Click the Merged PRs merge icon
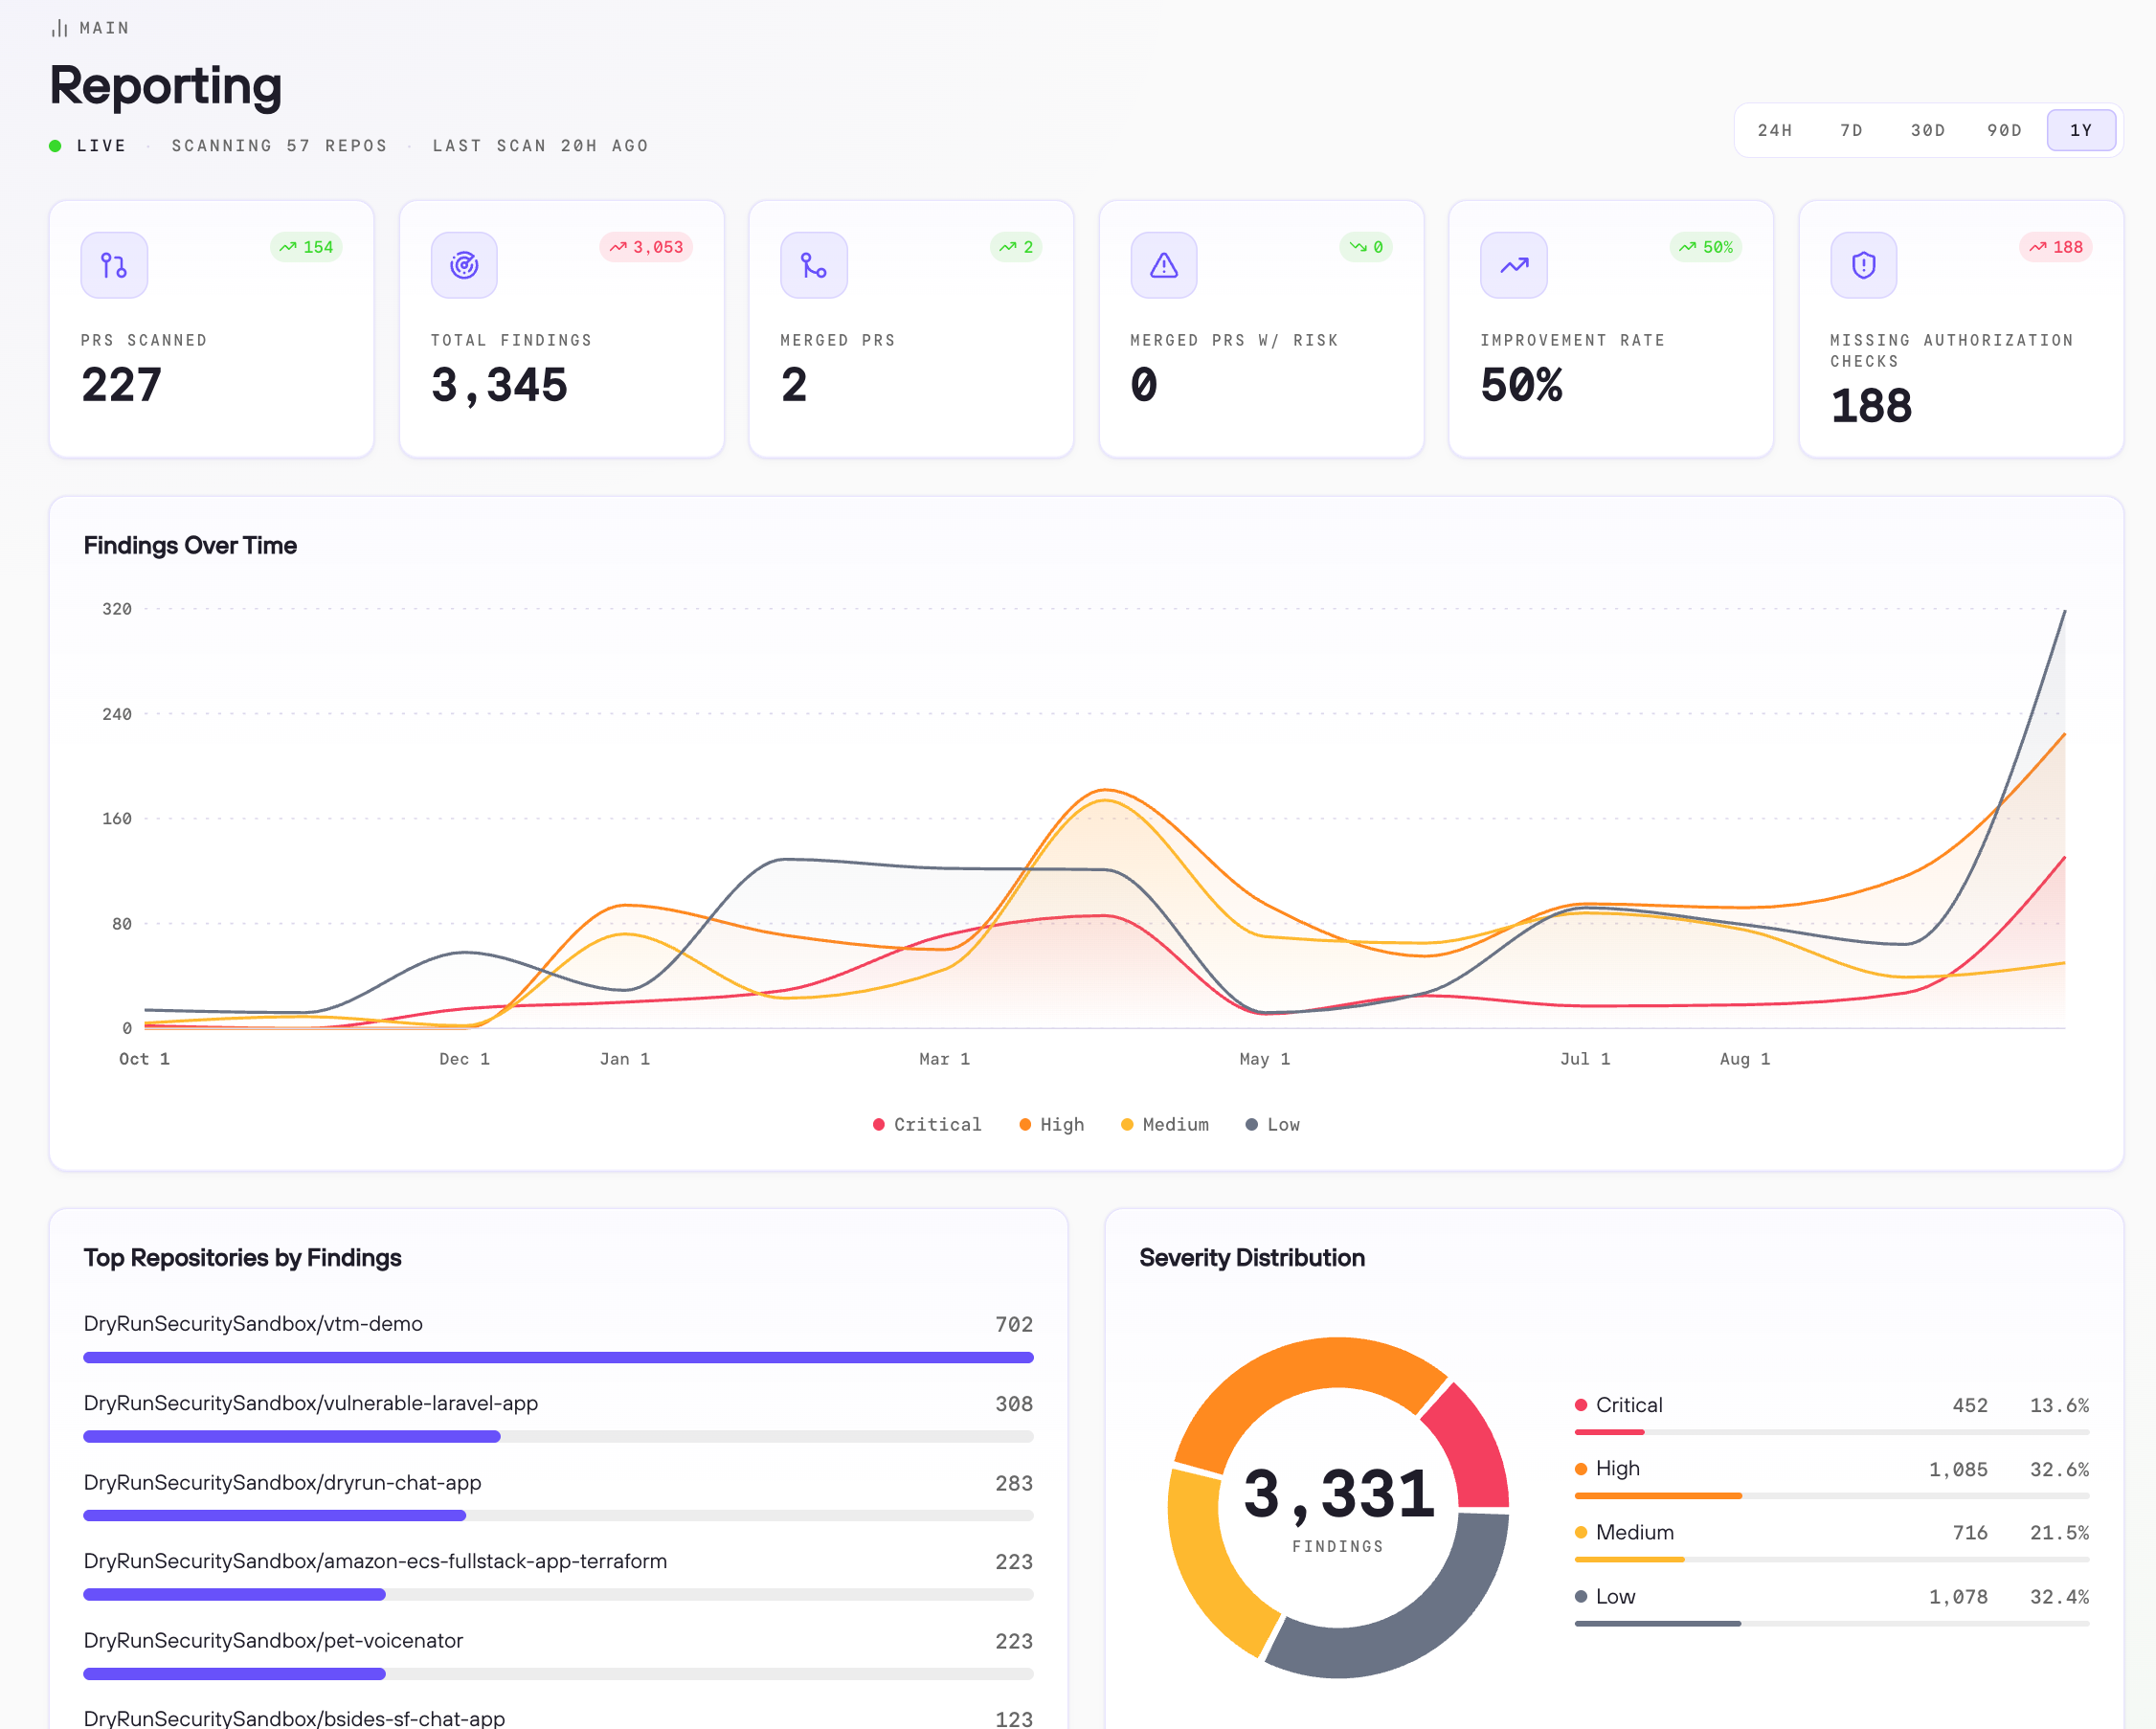The width and height of the screenshot is (2156, 1729). 814,265
